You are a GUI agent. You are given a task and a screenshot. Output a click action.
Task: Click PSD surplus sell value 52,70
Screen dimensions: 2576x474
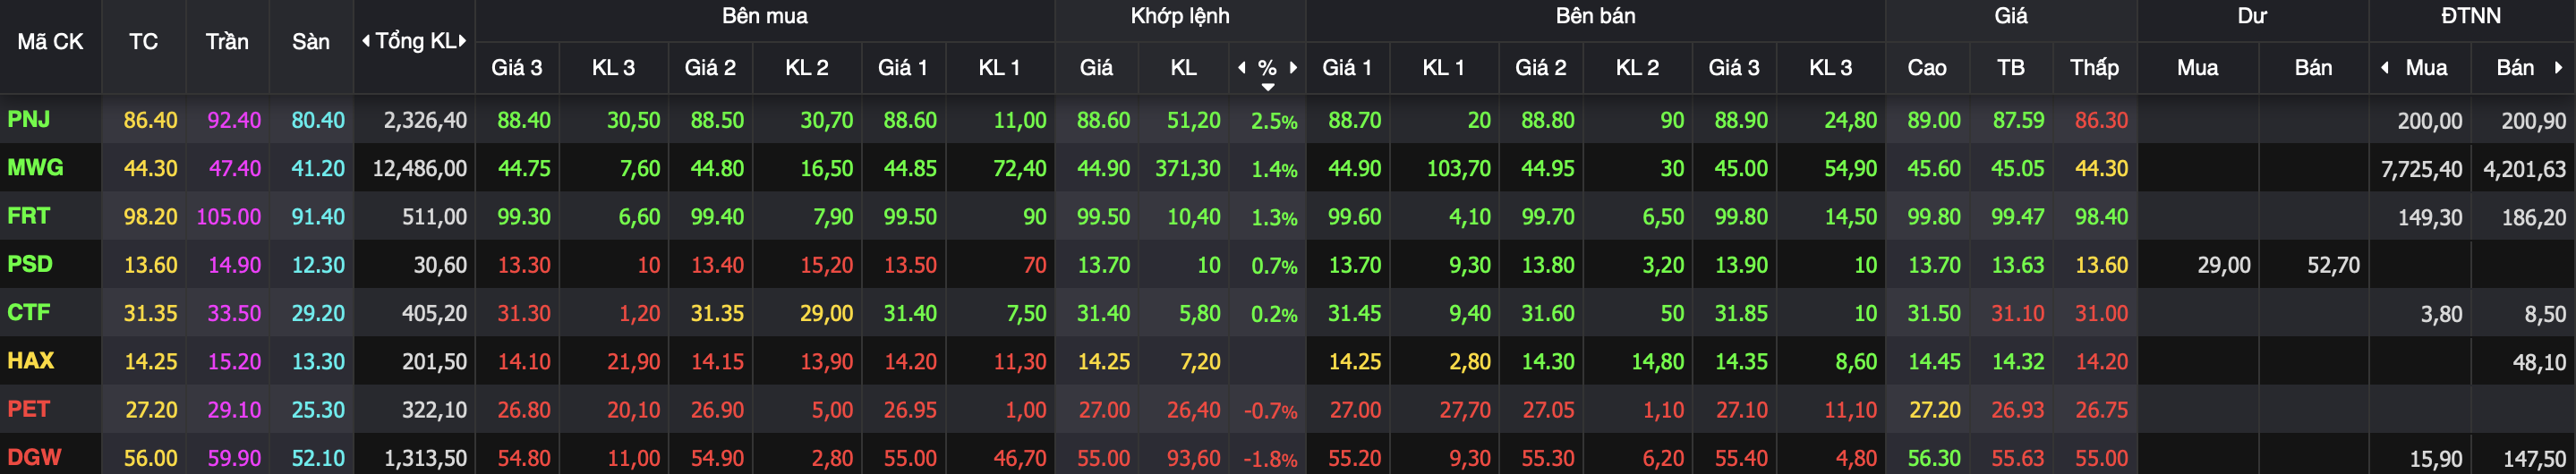click(2333, 266)
